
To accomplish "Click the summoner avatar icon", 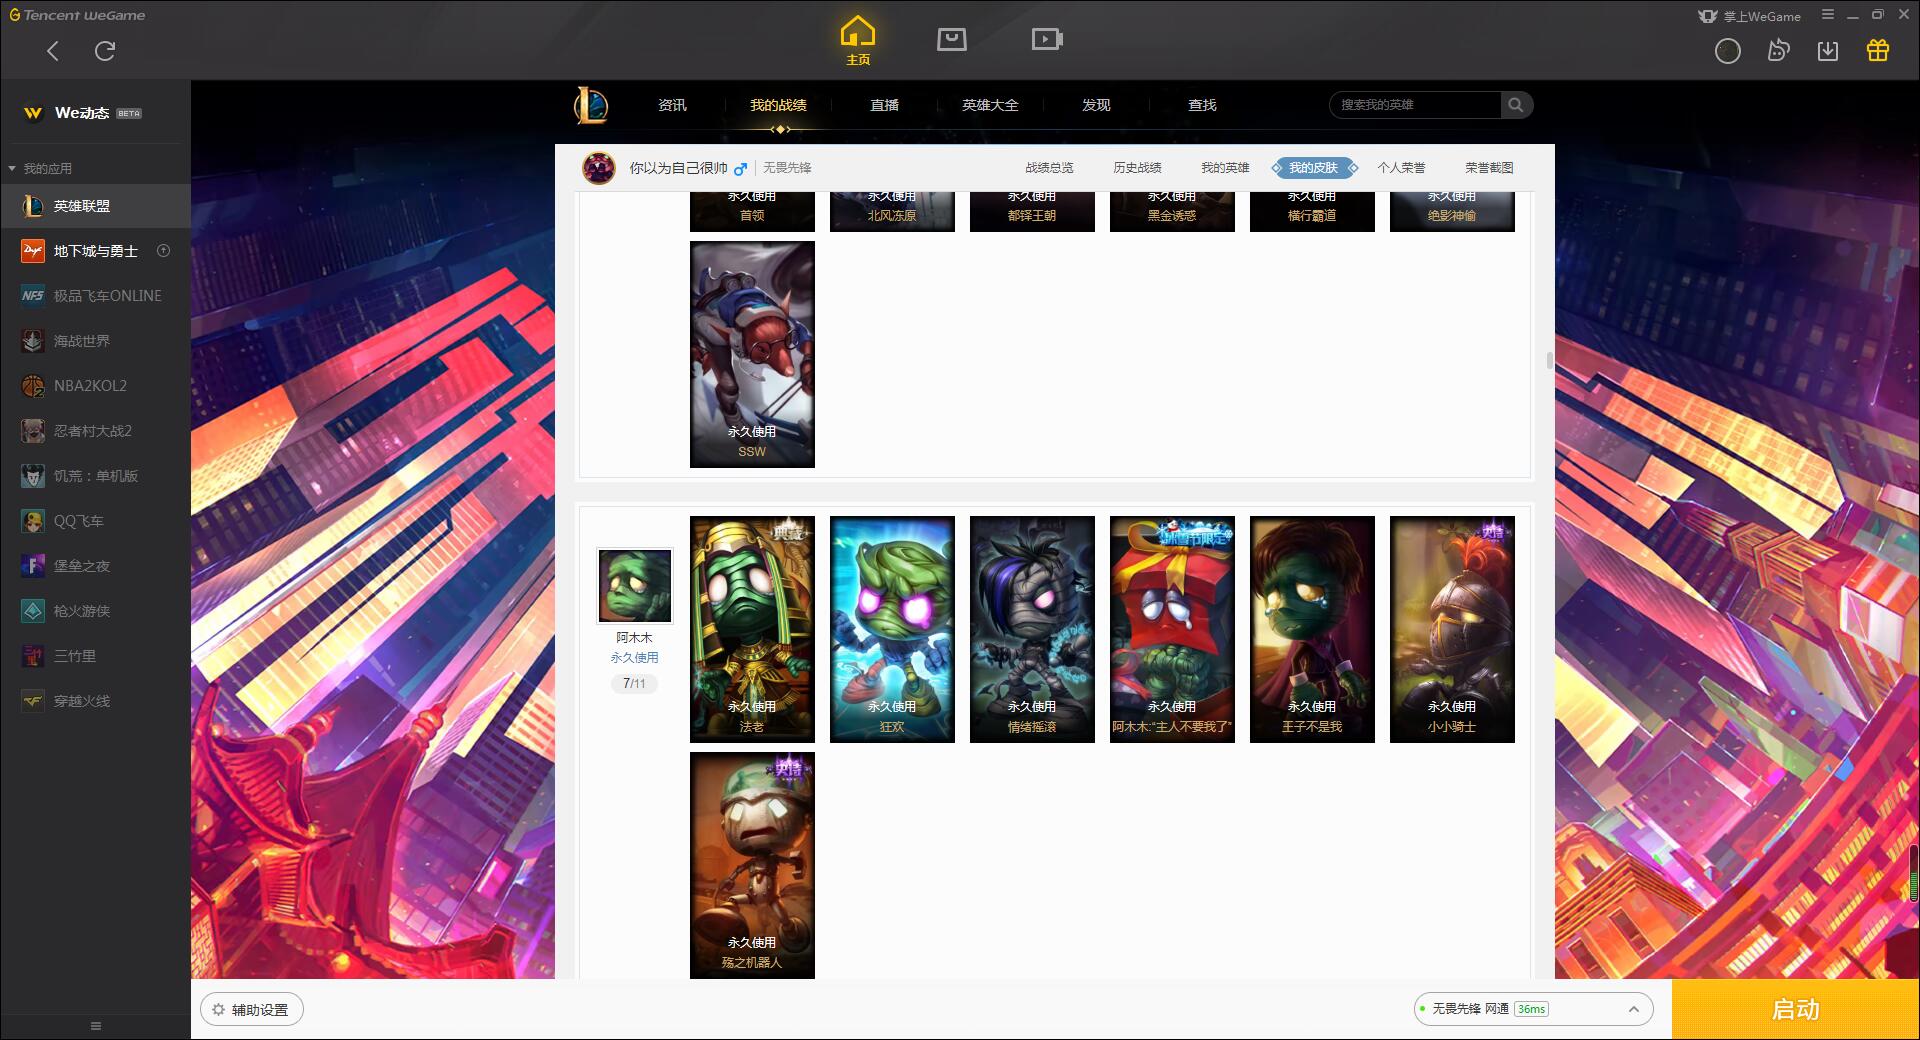I will [x=599, y=168].
